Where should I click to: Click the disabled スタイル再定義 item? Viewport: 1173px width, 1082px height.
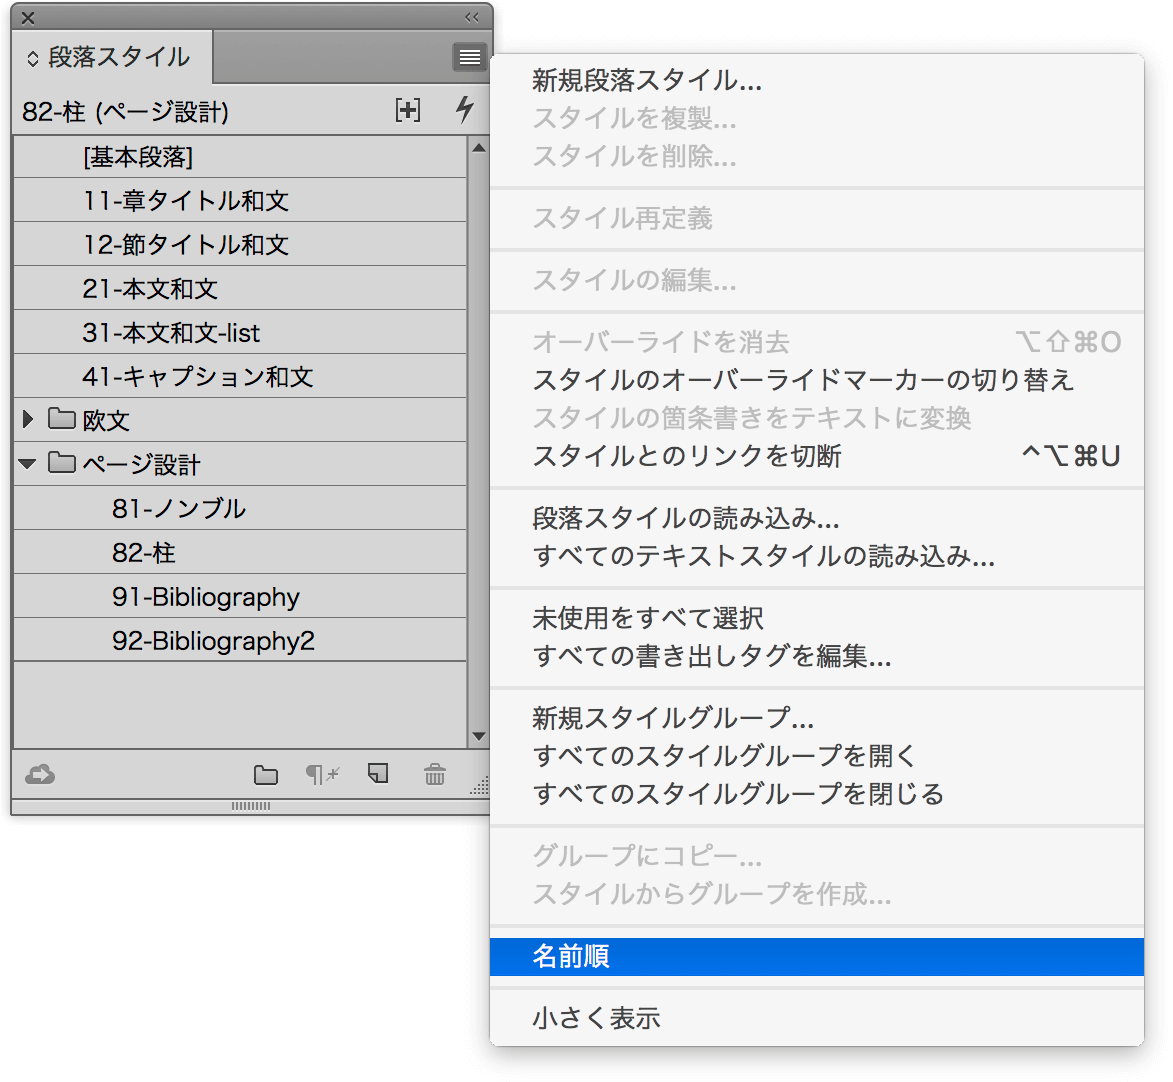[x=817, y=218]
